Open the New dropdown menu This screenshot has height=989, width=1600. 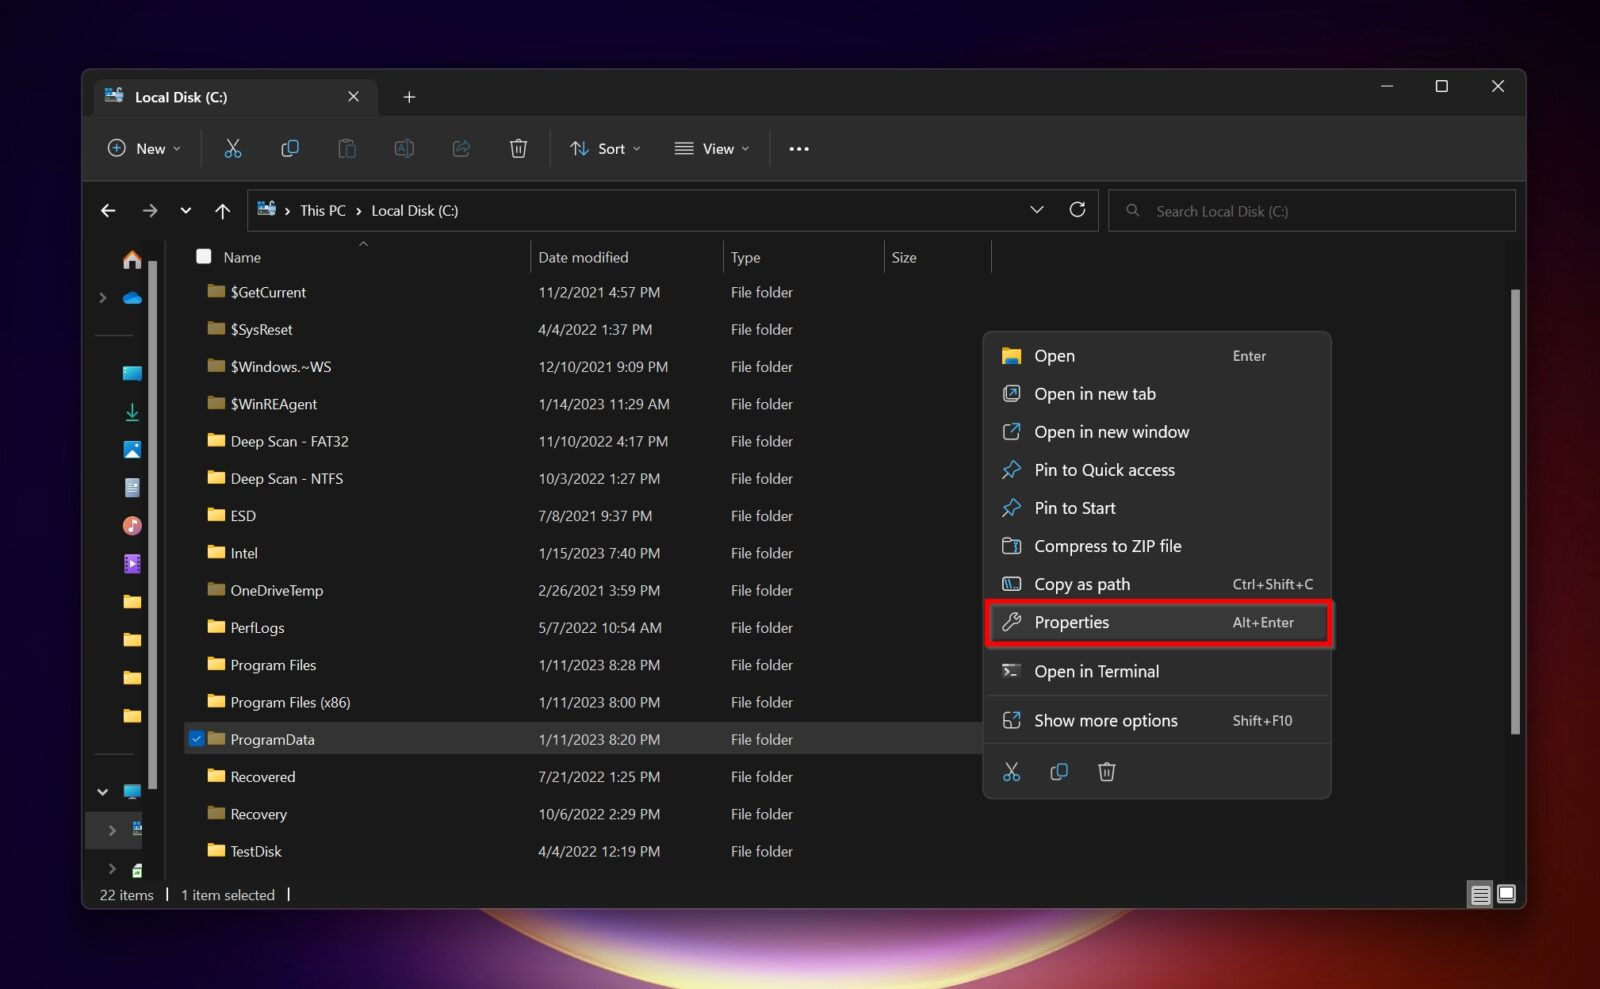click(144, 148)
